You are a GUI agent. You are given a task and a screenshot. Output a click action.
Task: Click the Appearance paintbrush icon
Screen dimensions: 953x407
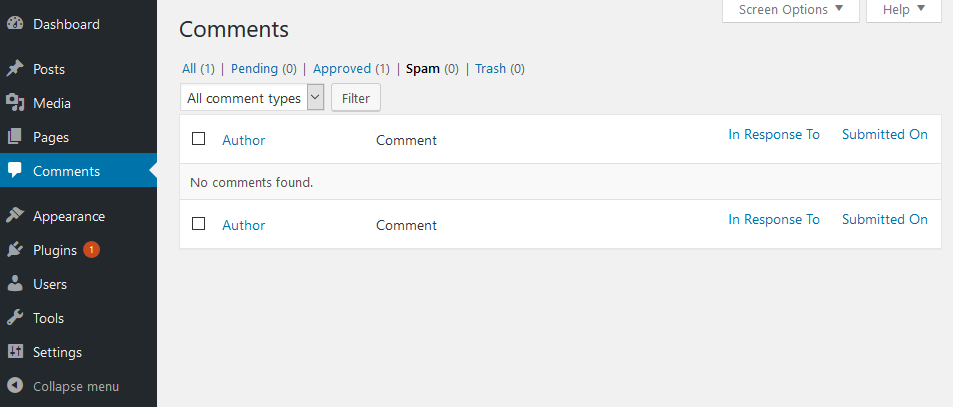click(15, 216)
